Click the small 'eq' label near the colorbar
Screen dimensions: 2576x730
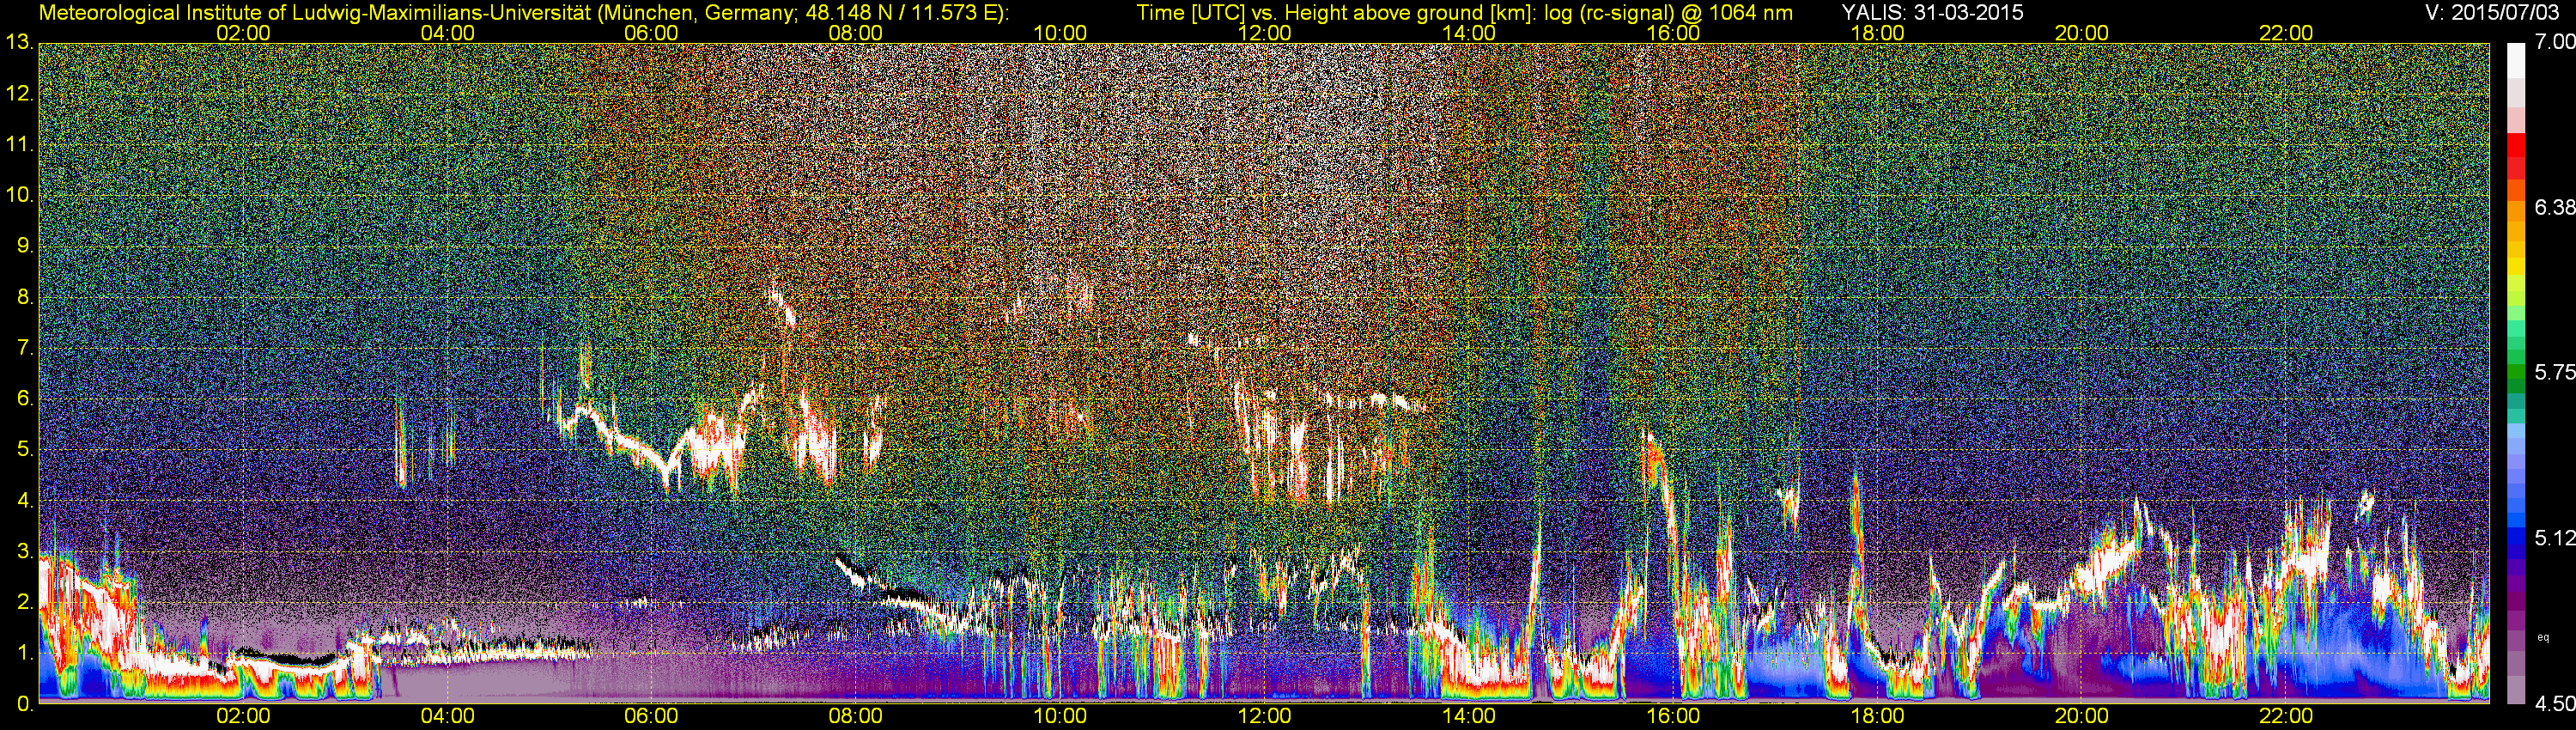point(2543,637)
